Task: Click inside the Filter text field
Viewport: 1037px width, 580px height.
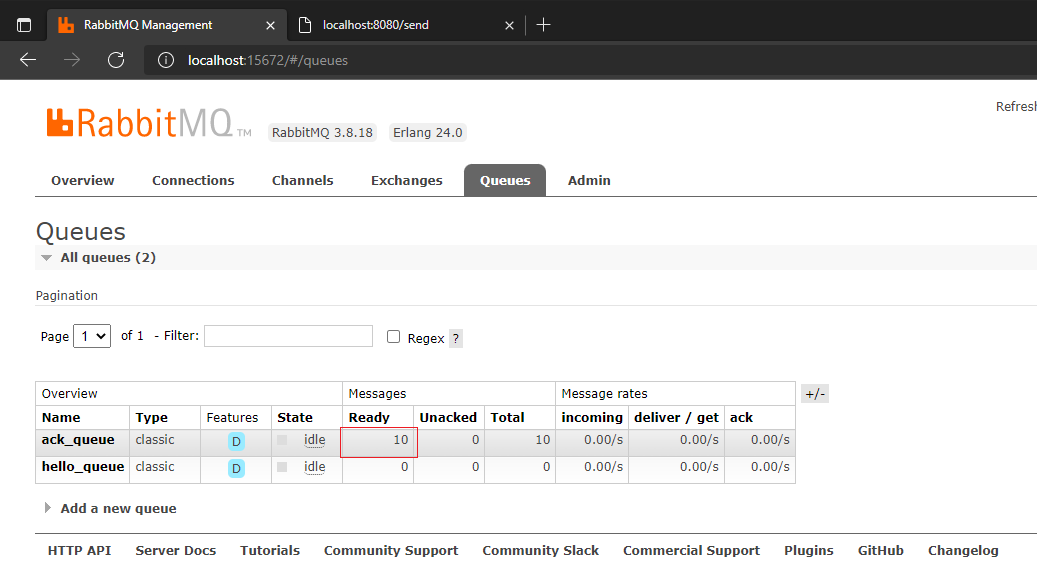Action: 288,336
